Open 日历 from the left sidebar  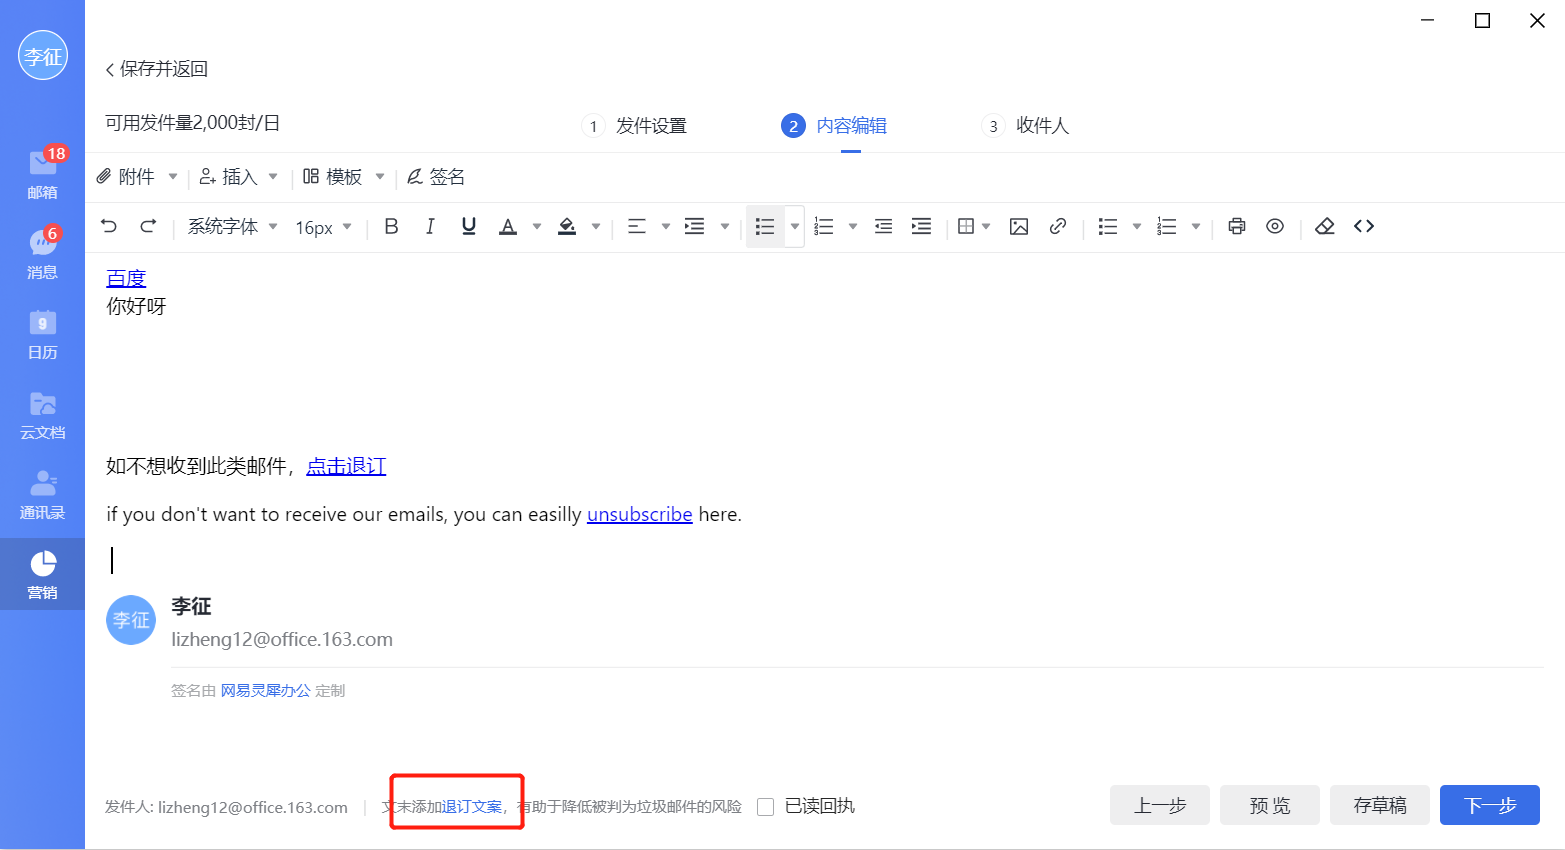42,334
